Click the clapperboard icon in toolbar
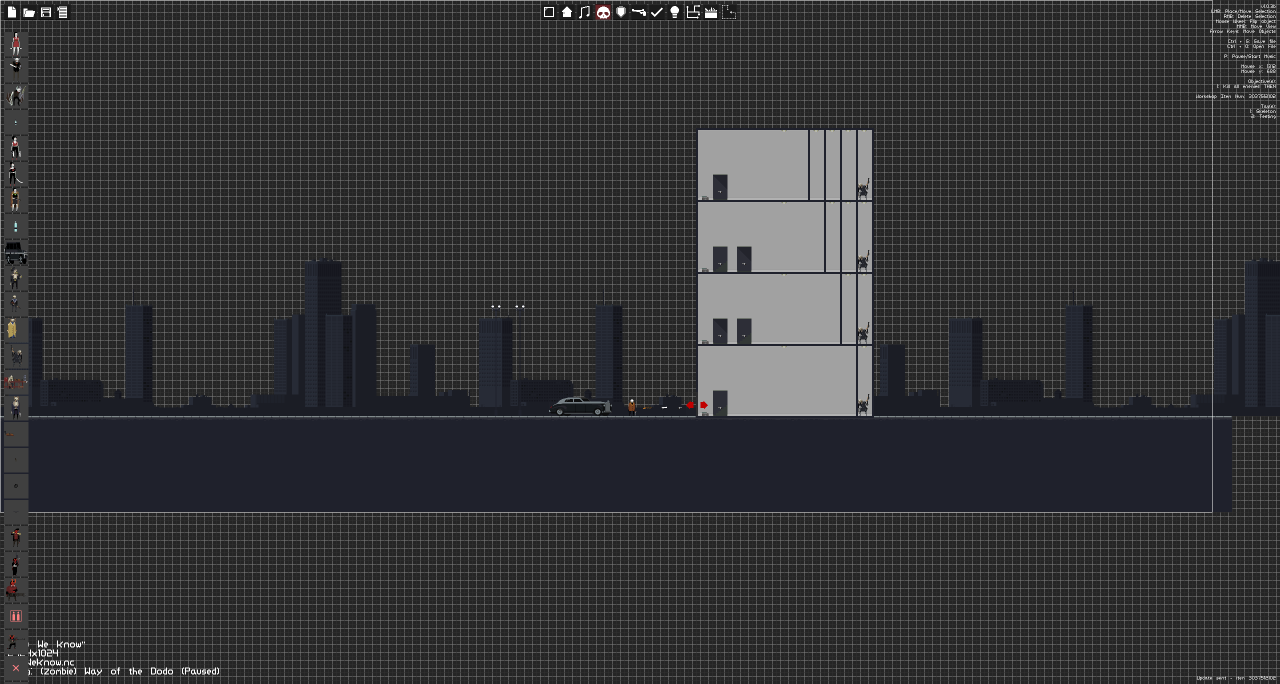This screenshot has height=684, width=1280. (x=711, y=12)
